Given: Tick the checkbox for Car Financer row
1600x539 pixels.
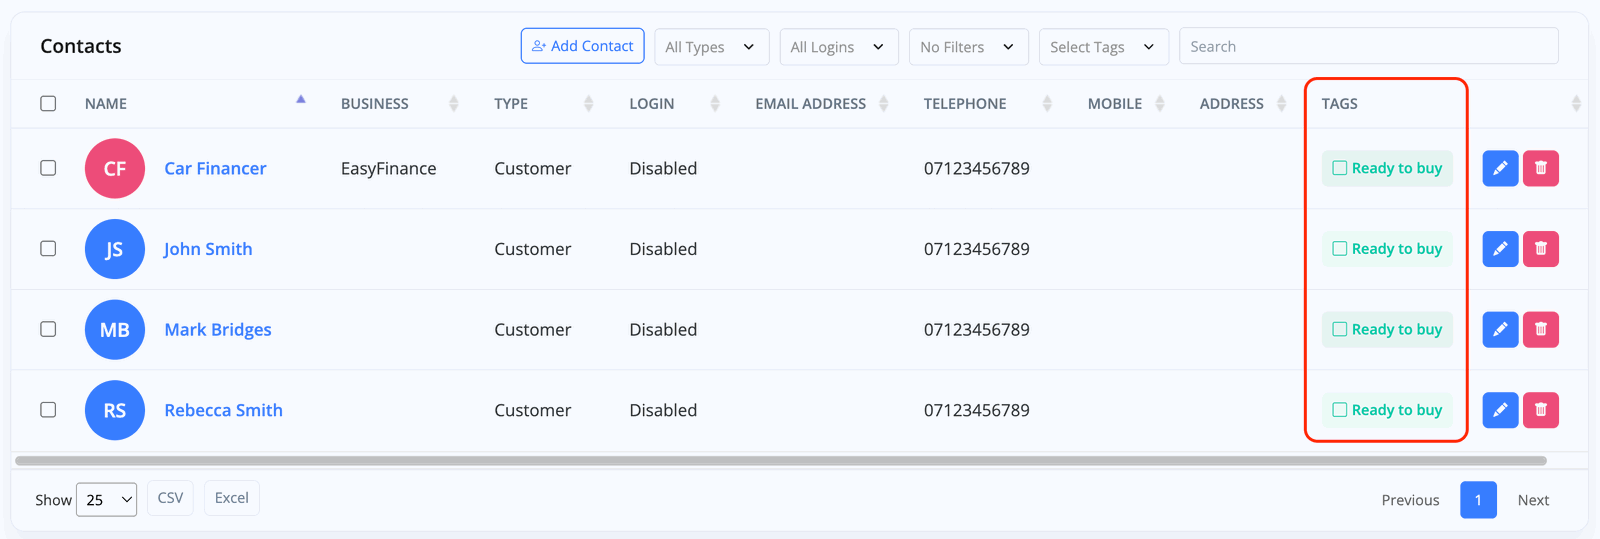Looking at the screenshot, I should (x=48, y=168).
